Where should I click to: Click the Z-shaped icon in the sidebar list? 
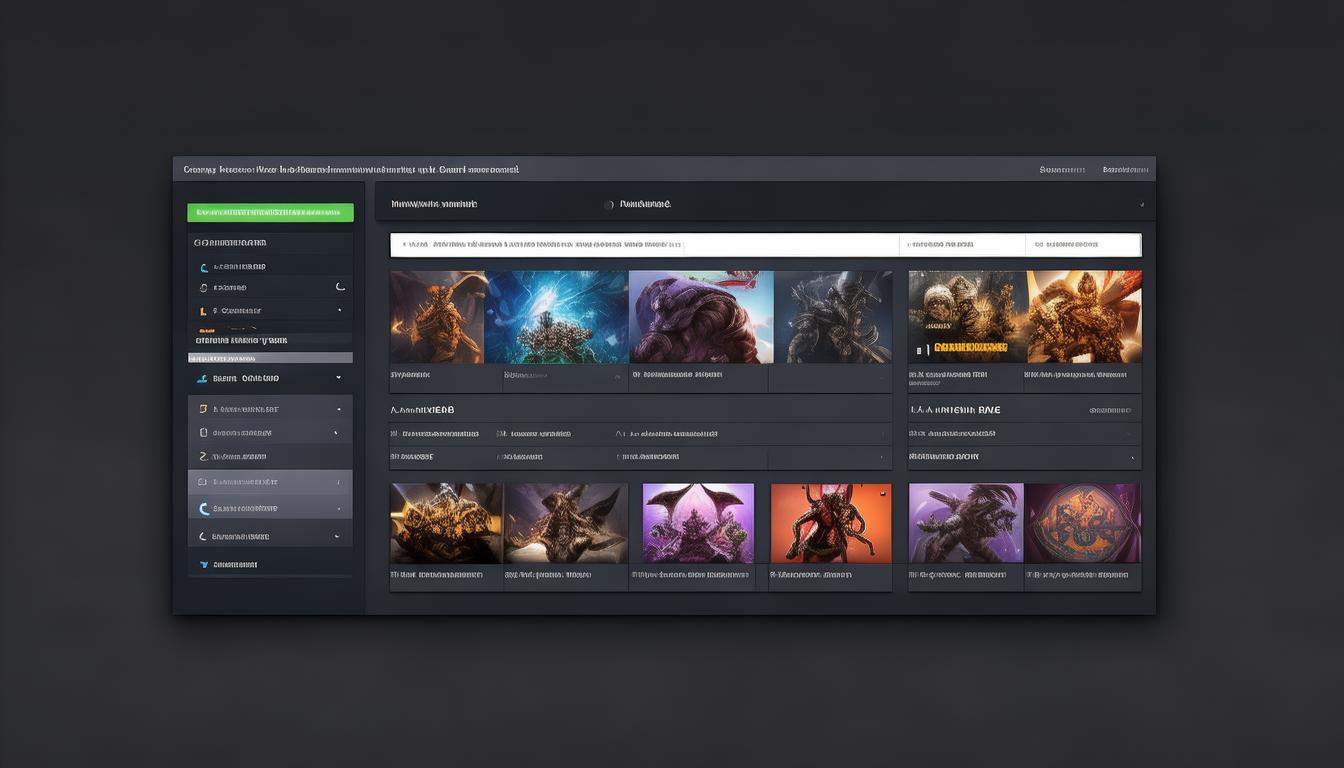pyautogui.click(x=203, y=457)
